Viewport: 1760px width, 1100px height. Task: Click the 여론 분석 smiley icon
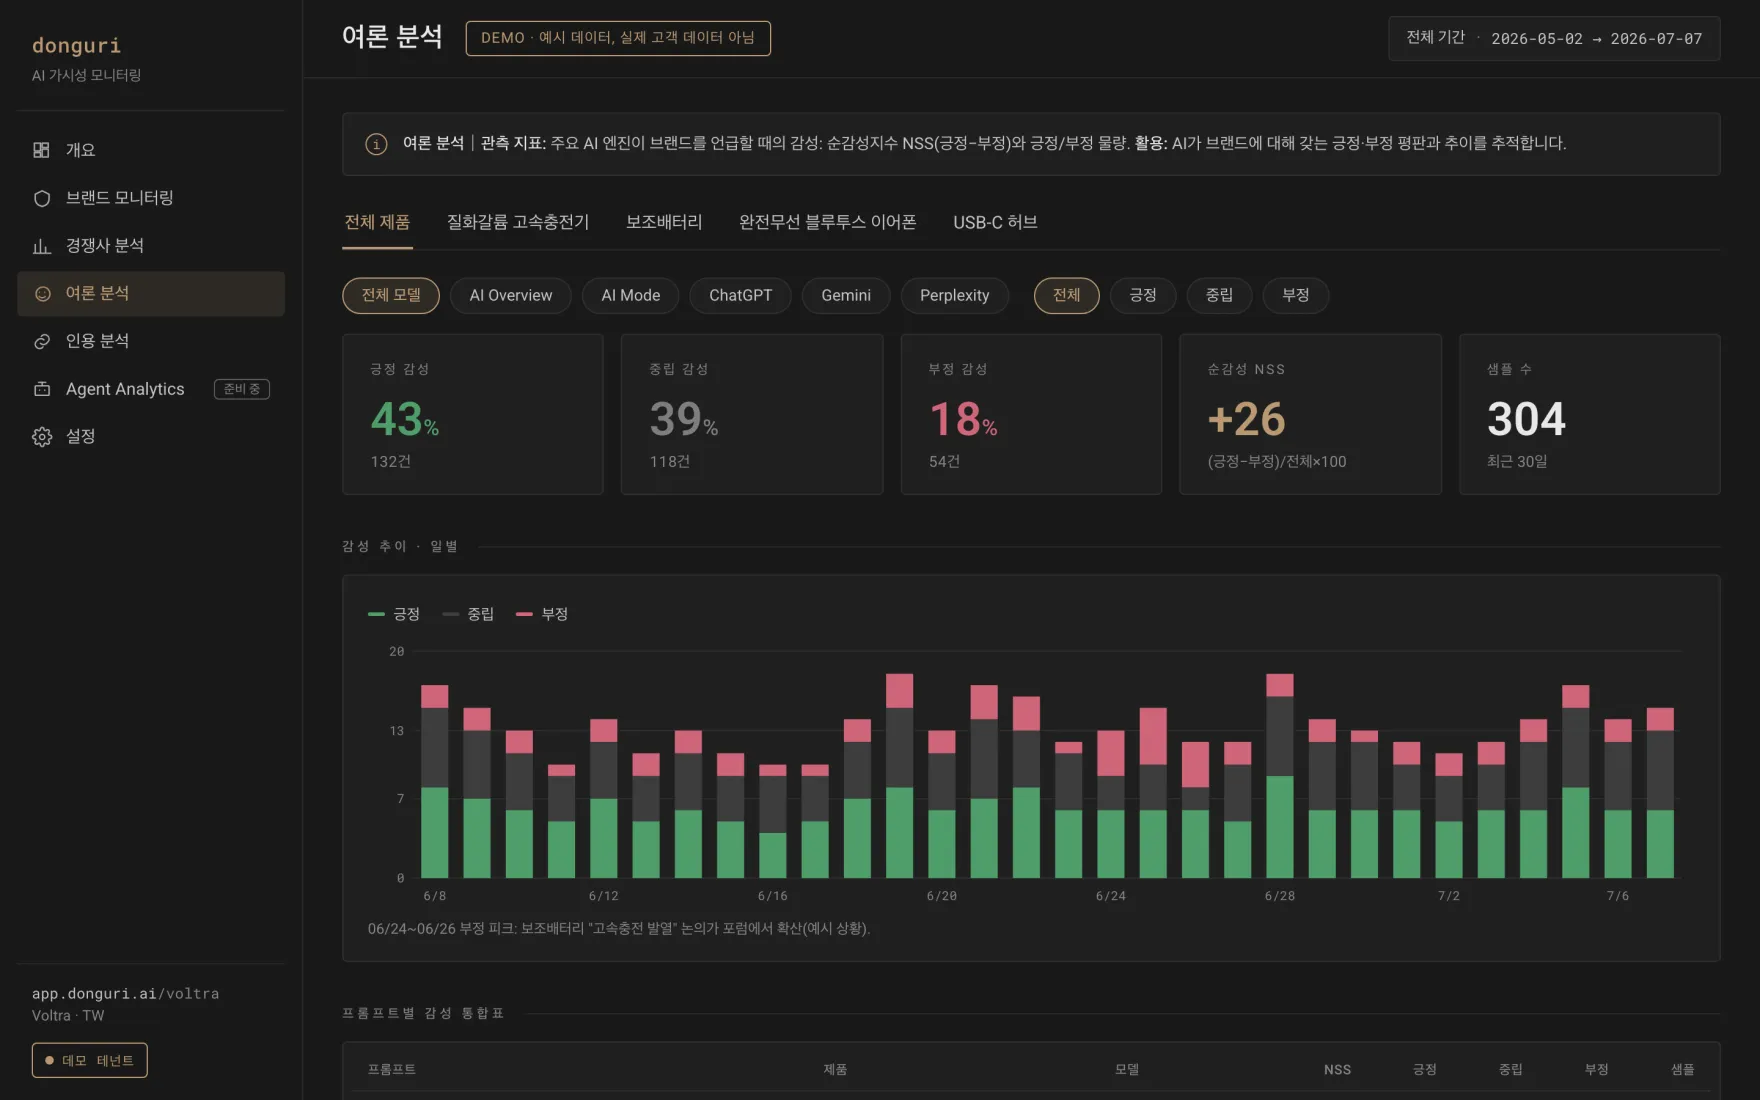pyautogui.click(x=42, y=294)
